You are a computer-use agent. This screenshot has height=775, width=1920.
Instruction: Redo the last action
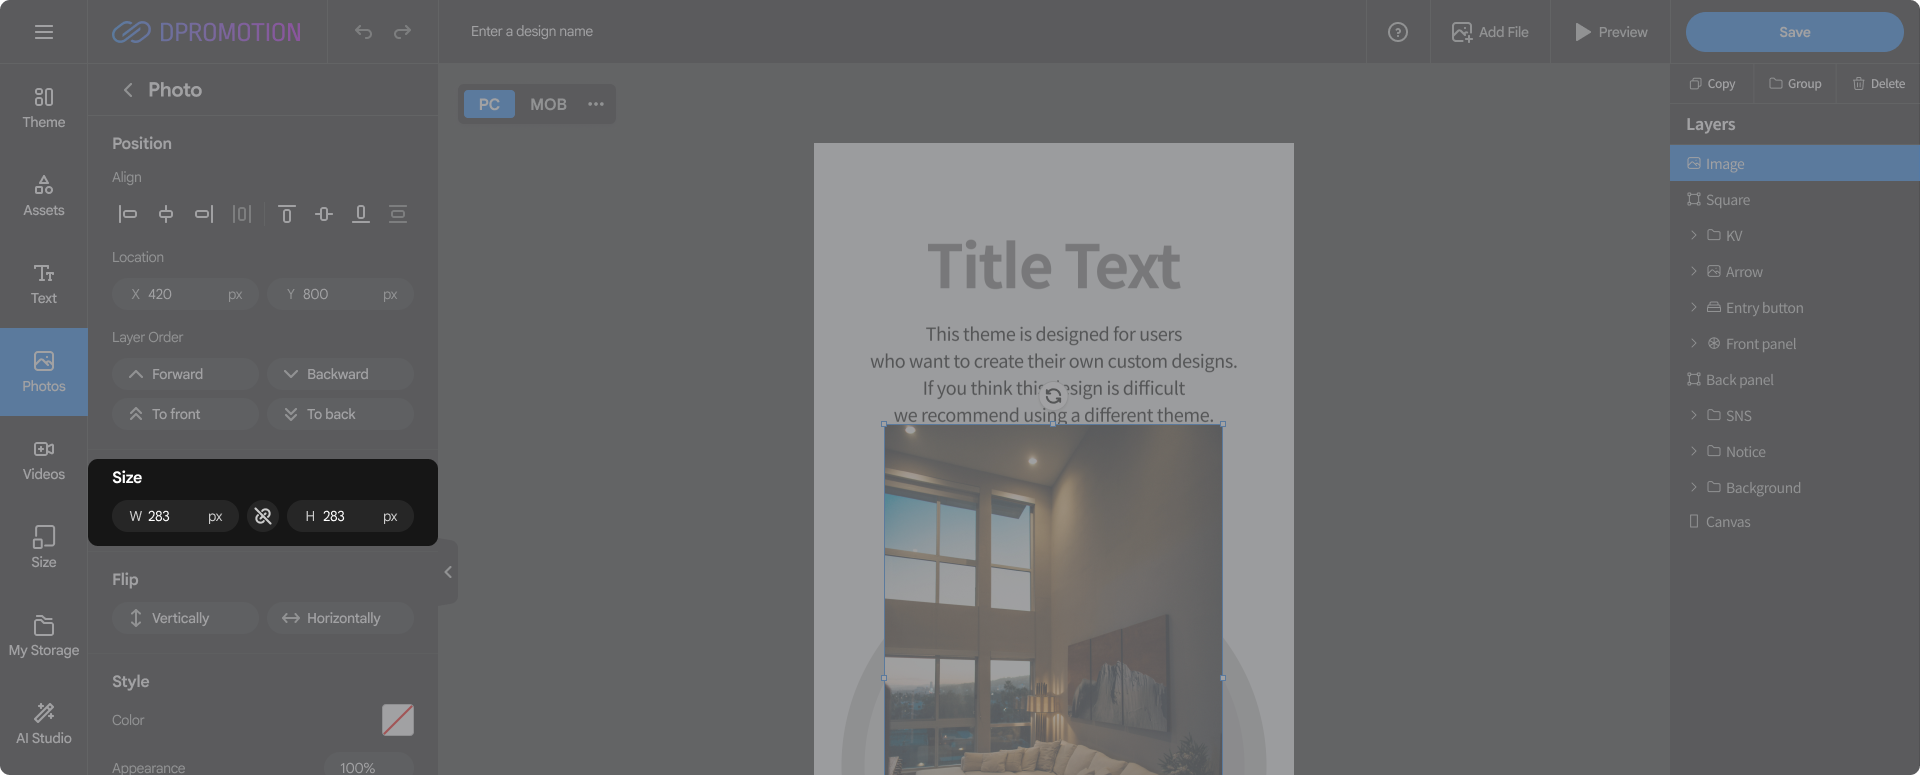(x=402, y=32)
